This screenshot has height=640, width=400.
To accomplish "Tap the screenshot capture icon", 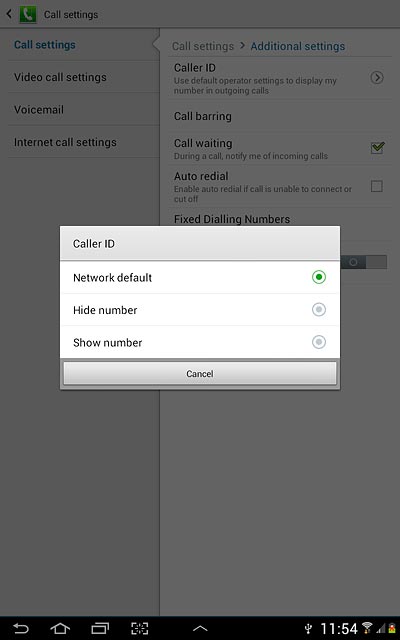I will [x=139, y=628].
